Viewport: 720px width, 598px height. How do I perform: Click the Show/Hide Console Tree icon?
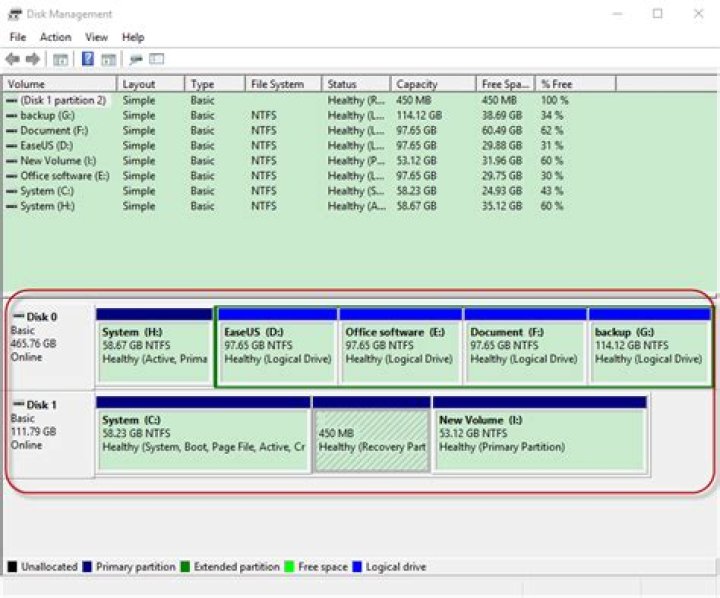tap(61, 59)
